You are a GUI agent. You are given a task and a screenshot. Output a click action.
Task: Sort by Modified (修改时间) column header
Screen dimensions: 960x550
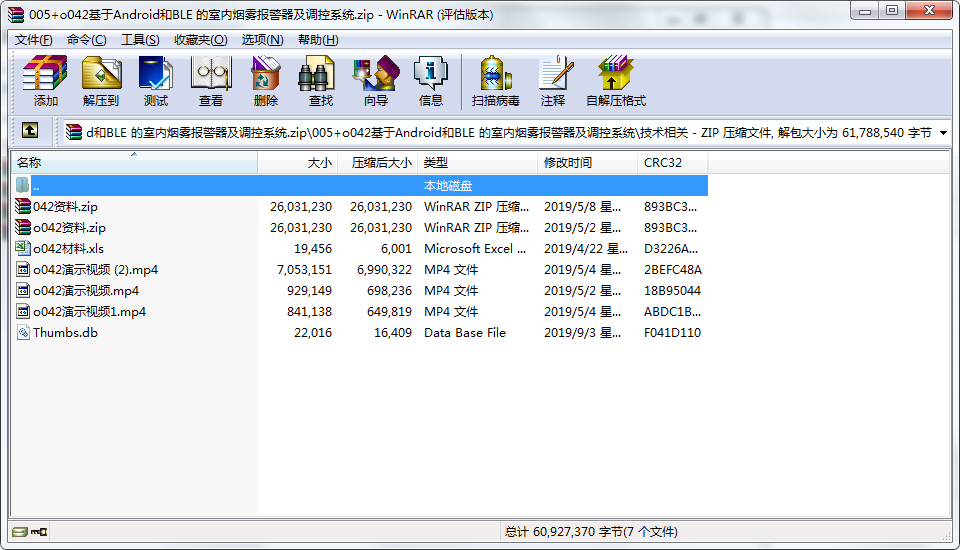tap(587, 162)
